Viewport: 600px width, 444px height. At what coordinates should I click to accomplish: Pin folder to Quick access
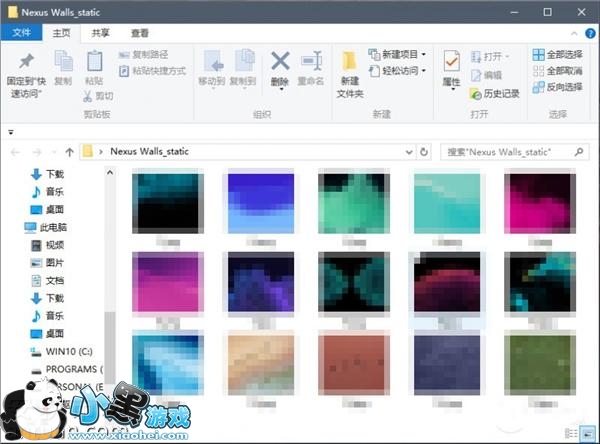[x=26, y=74]
